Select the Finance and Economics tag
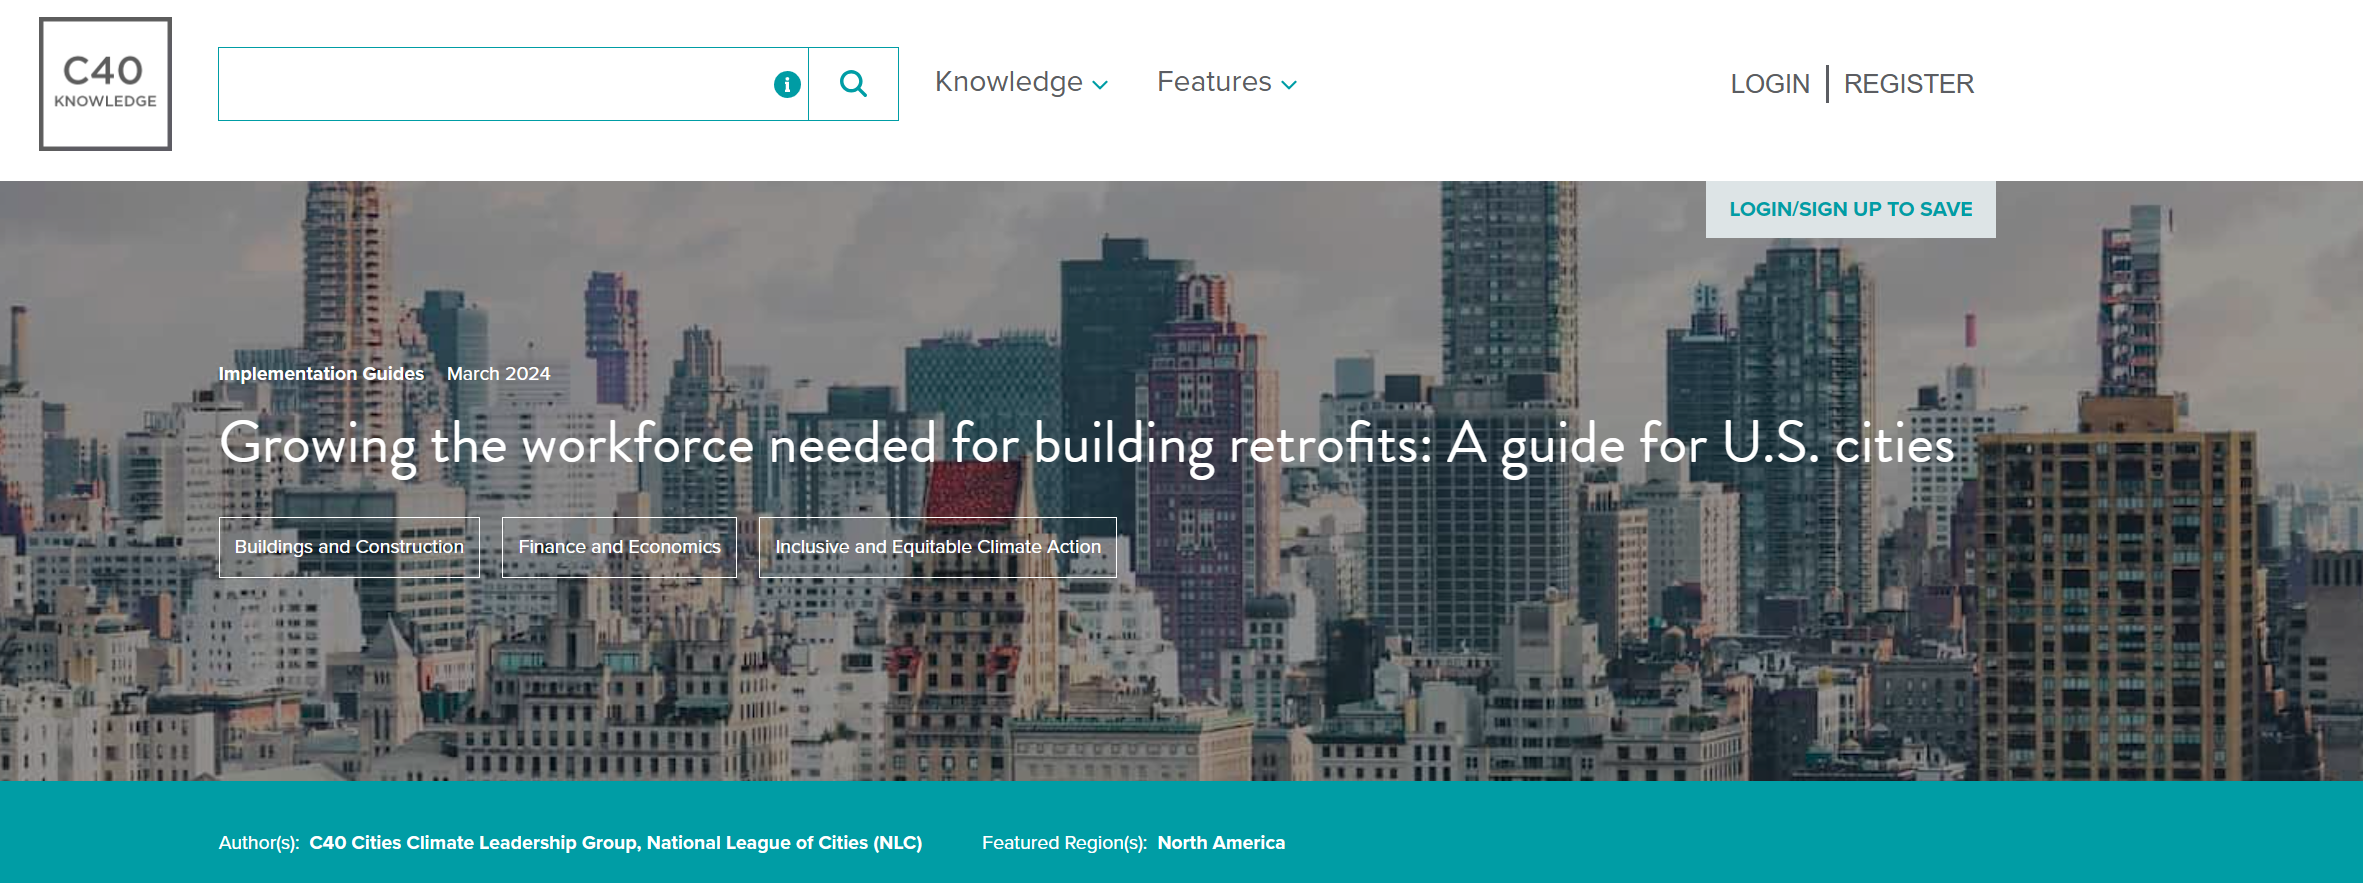The image size is (2363, 884). [x=619, y=547]
